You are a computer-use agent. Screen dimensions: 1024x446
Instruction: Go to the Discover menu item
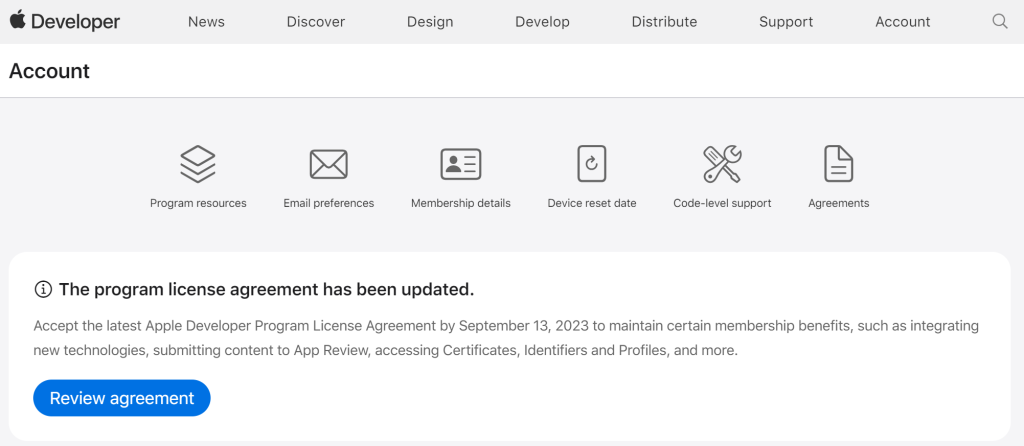(316, 22)
